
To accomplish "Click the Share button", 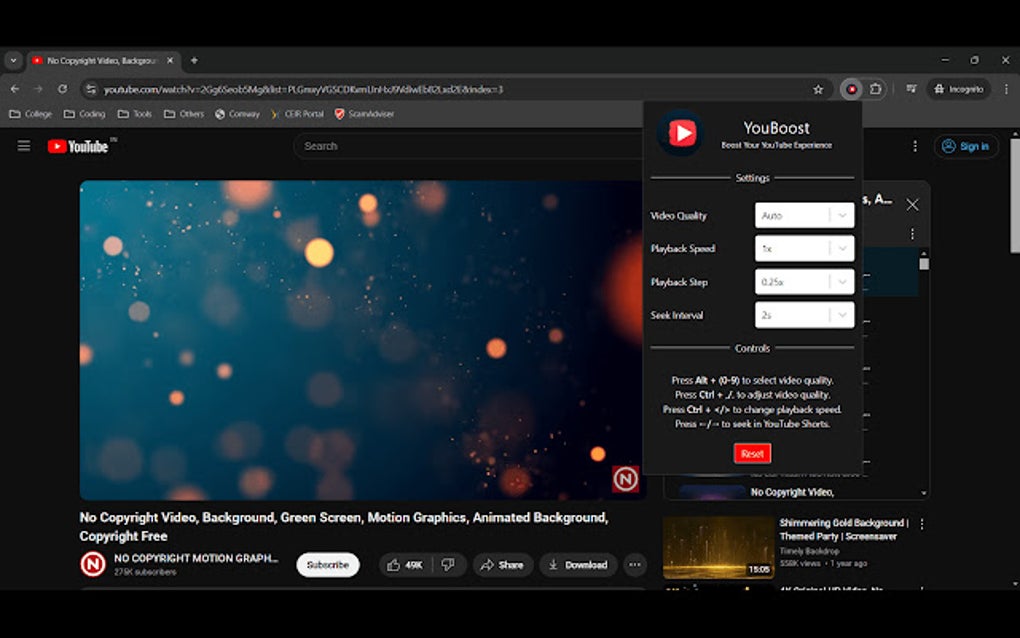I will 502,565.
